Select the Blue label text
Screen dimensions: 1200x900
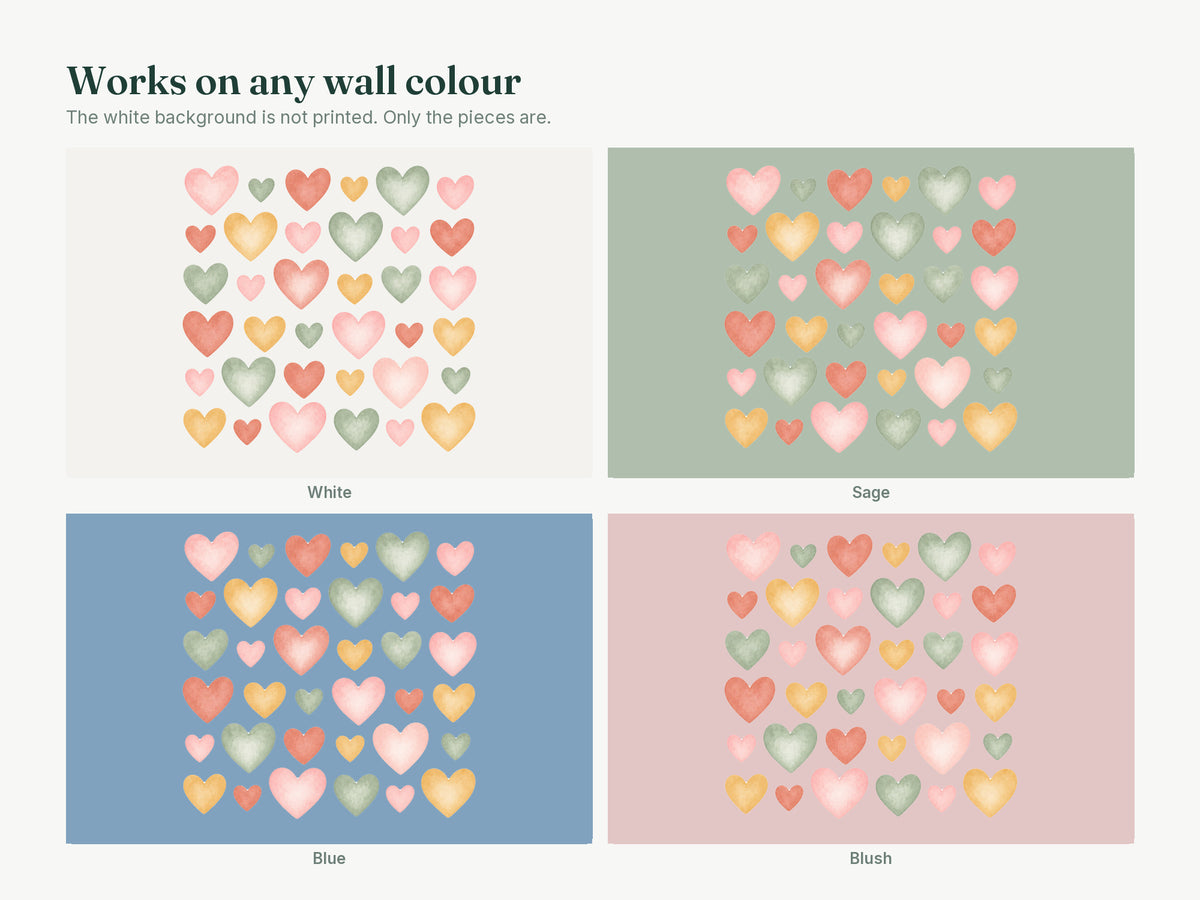pyautogui.click(x=329, y=858)
